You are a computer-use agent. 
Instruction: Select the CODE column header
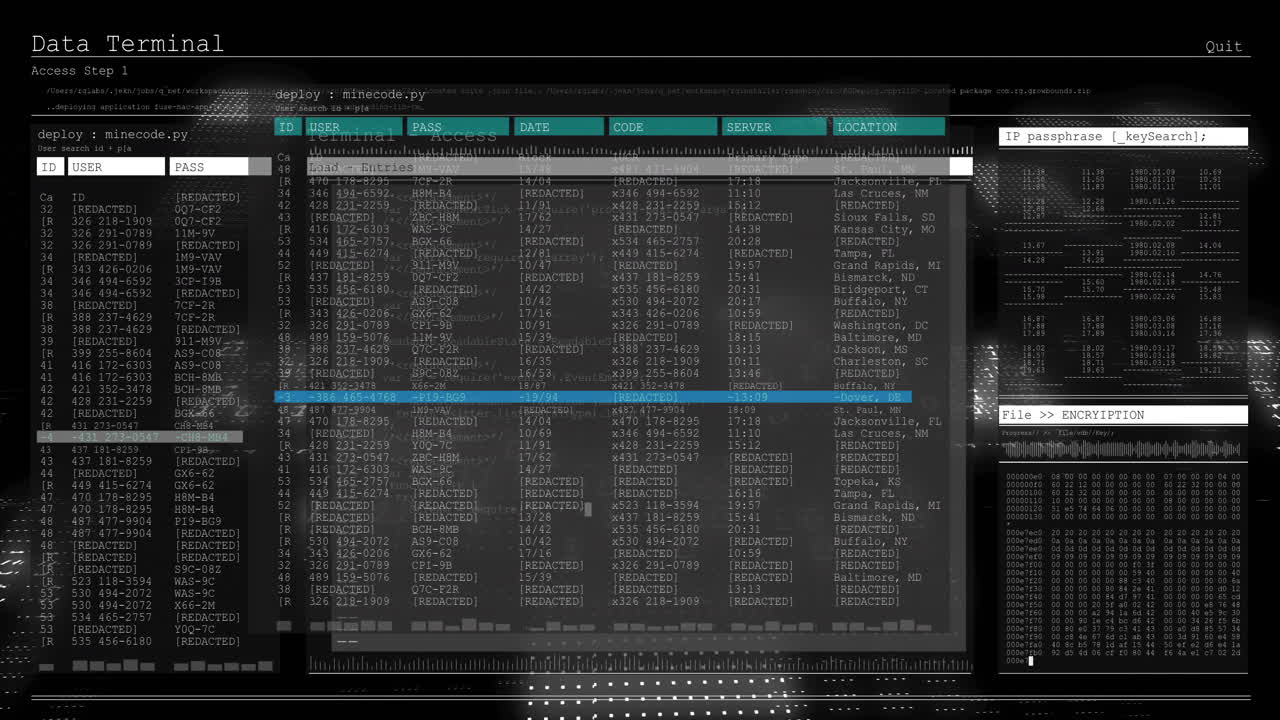[662, 127]
